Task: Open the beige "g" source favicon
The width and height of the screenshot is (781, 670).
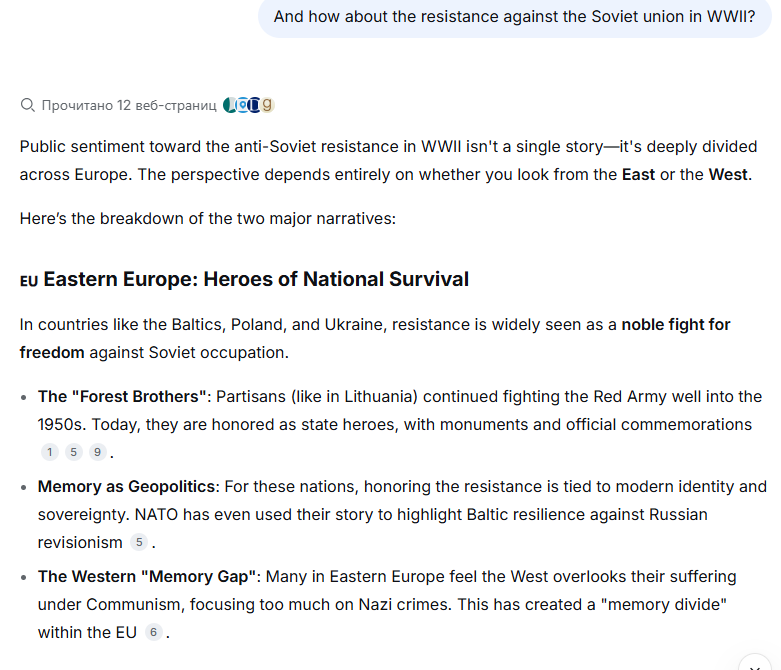Action: pyautogui.click(x=267, y=105)
